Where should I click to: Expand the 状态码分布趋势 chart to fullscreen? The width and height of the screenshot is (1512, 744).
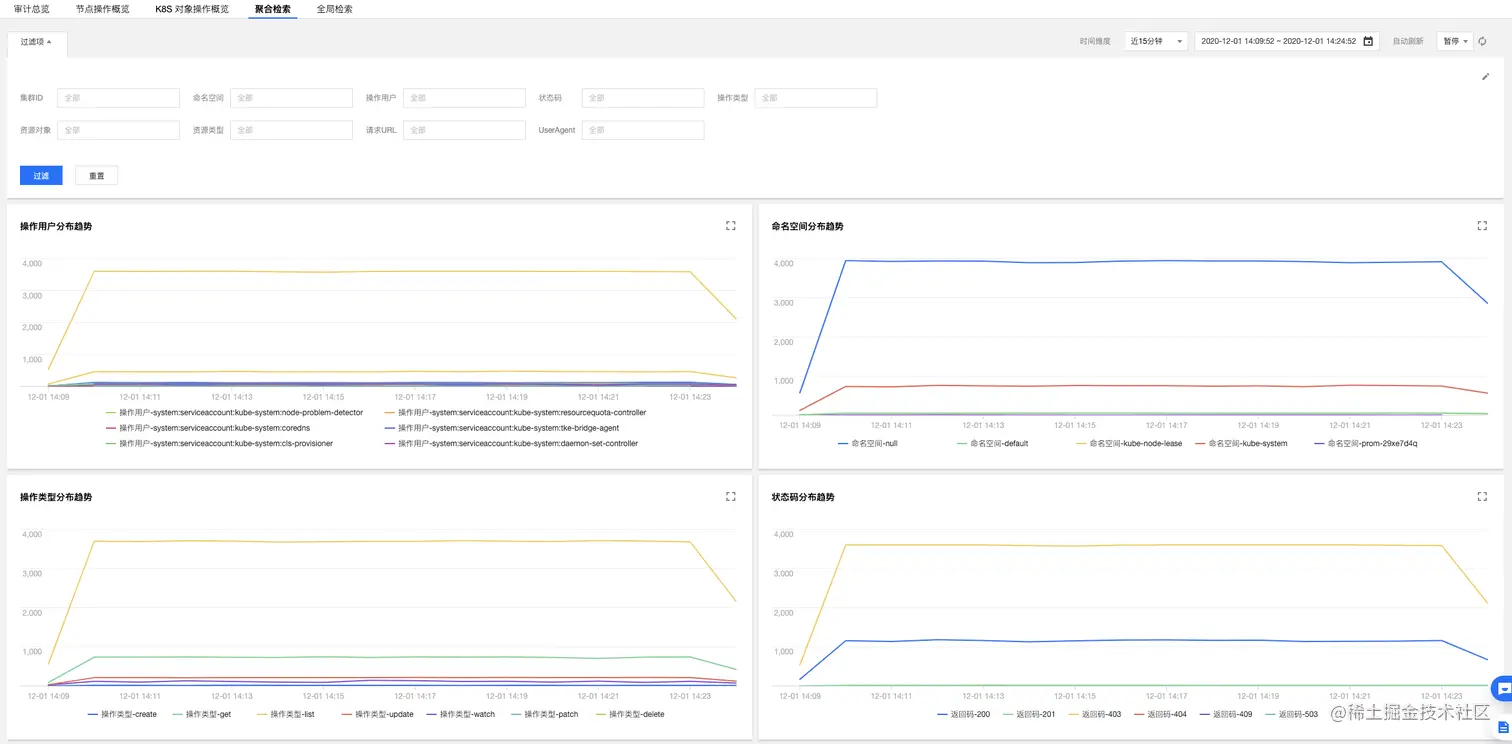(x=1482, y=496)
